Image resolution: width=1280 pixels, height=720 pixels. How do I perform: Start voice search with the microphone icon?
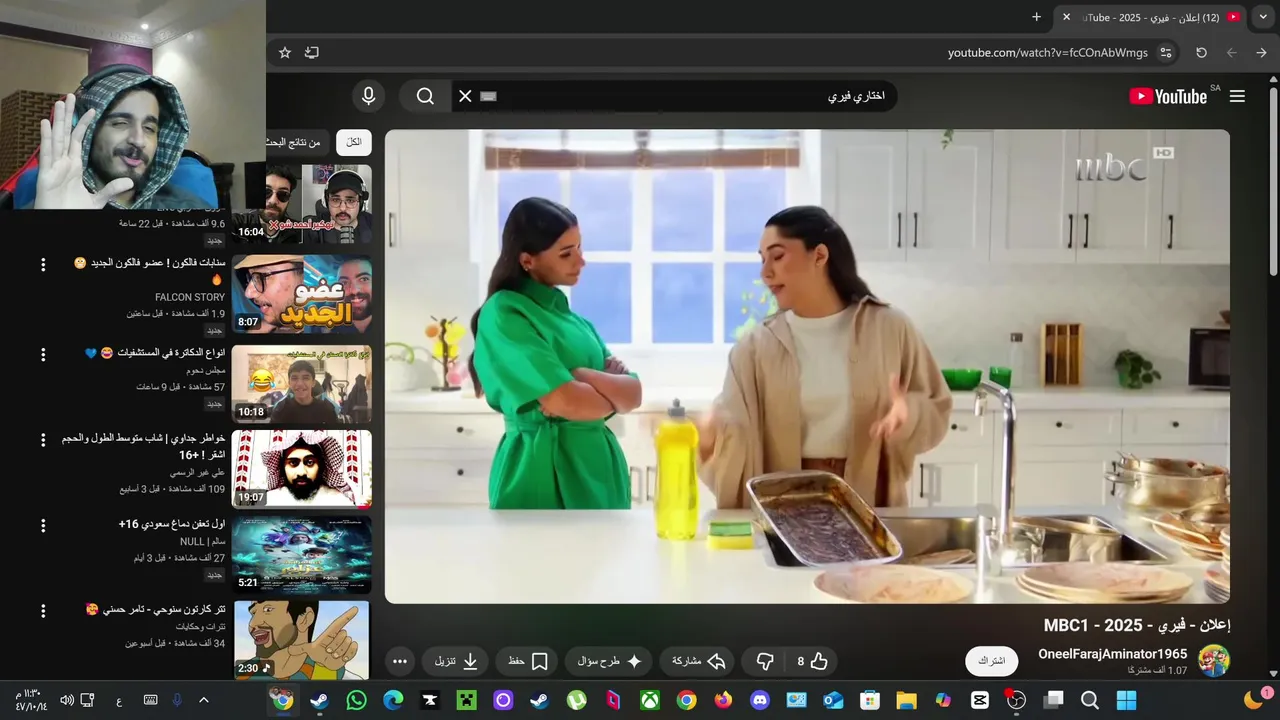click(369, 96)
